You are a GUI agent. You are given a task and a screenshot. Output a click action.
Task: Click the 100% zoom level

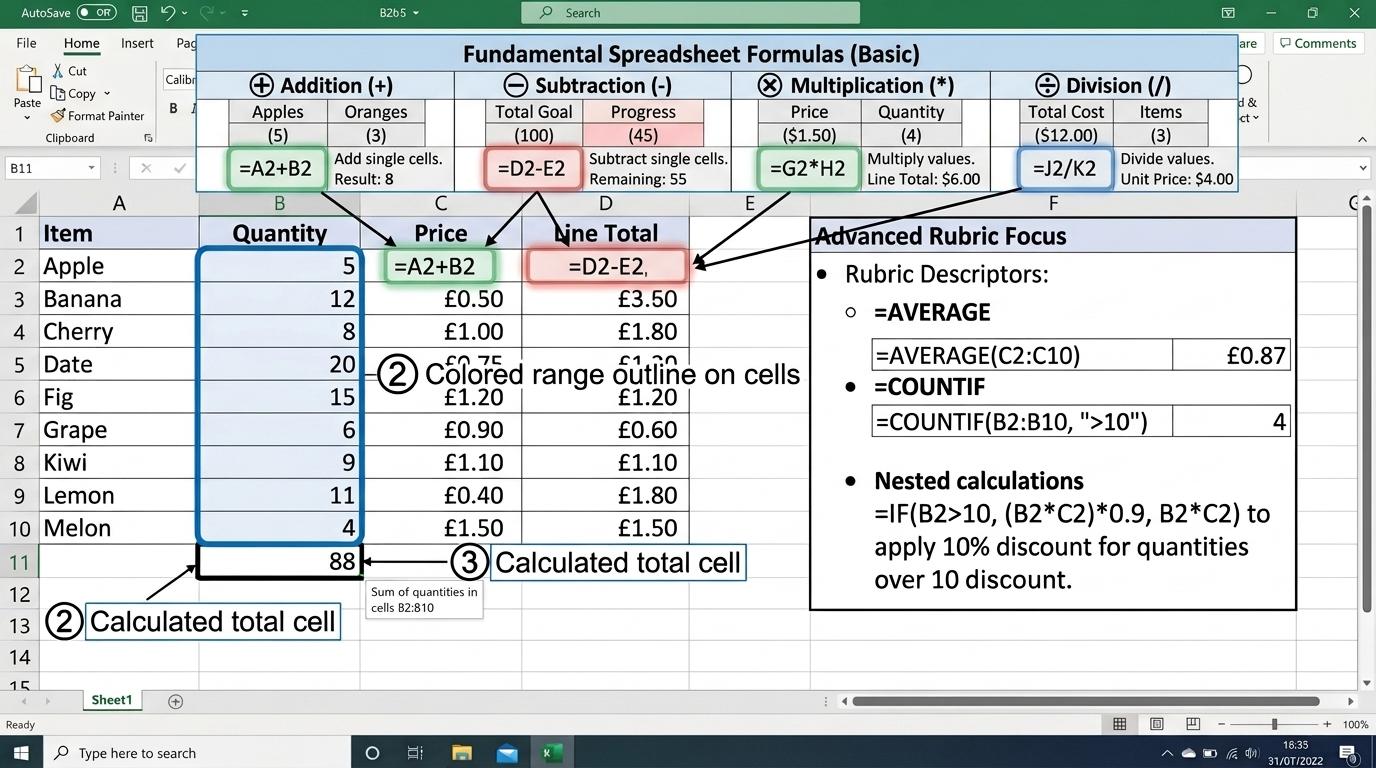point(1355,724)
